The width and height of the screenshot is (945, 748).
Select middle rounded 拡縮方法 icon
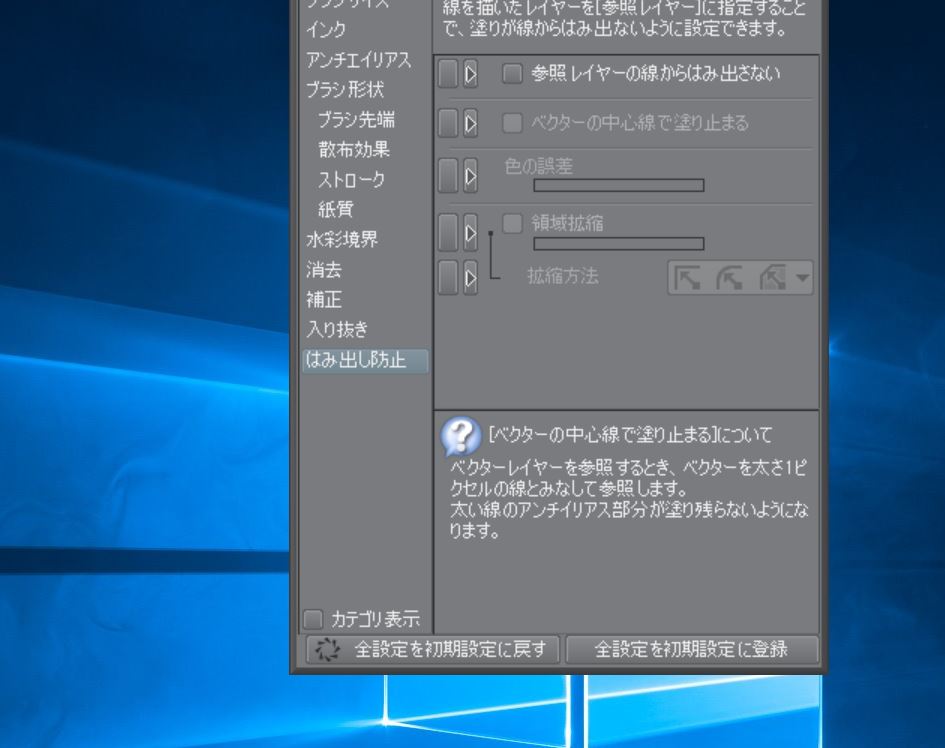coord(729,278)
